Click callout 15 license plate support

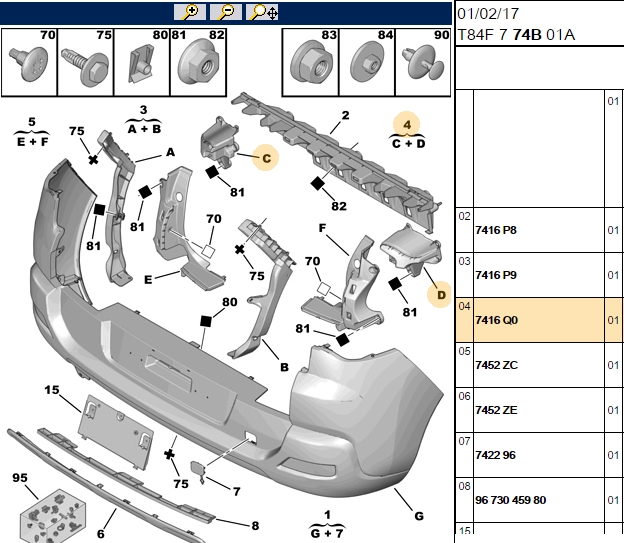[52, 390]
